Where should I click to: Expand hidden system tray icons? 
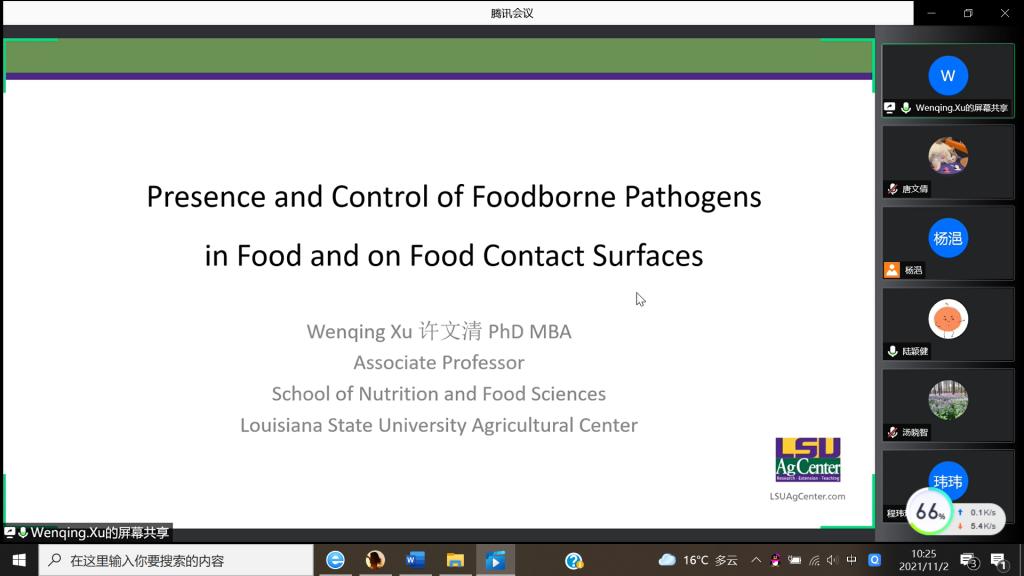click(x=756, y=560)
